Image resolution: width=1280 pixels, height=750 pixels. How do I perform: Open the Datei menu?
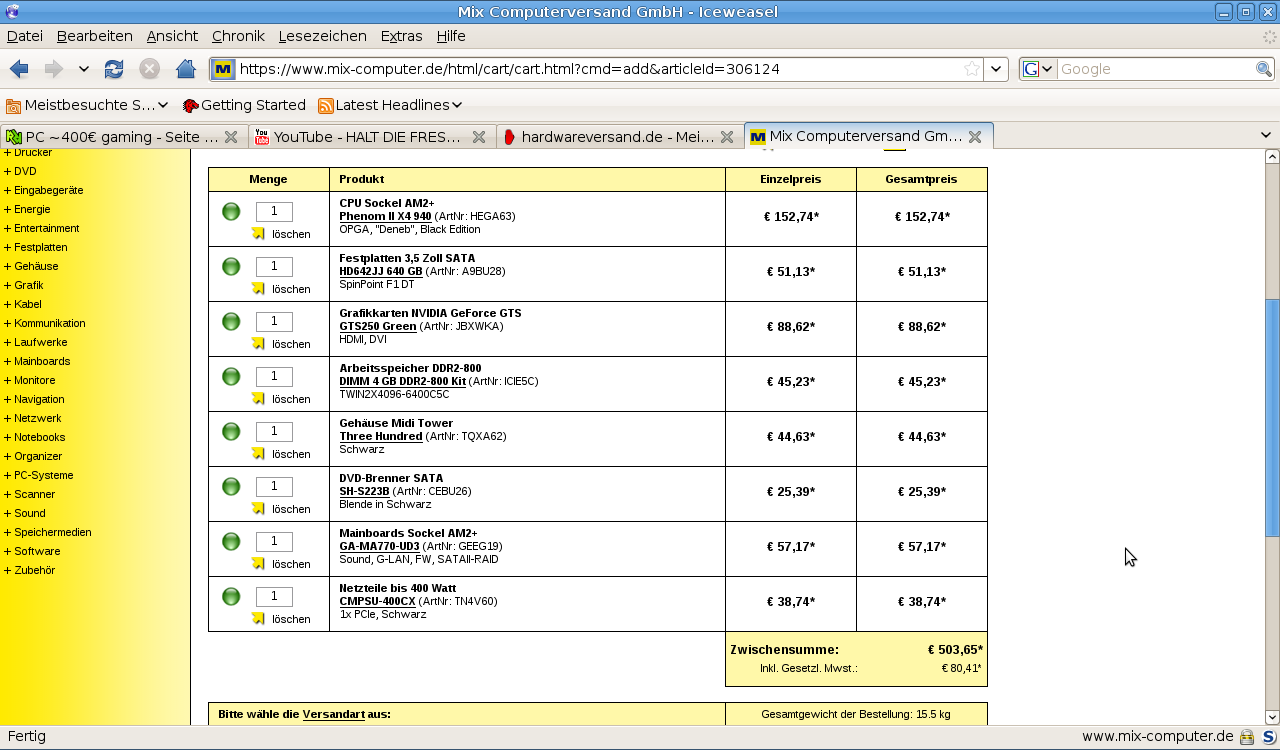(25, 36)
